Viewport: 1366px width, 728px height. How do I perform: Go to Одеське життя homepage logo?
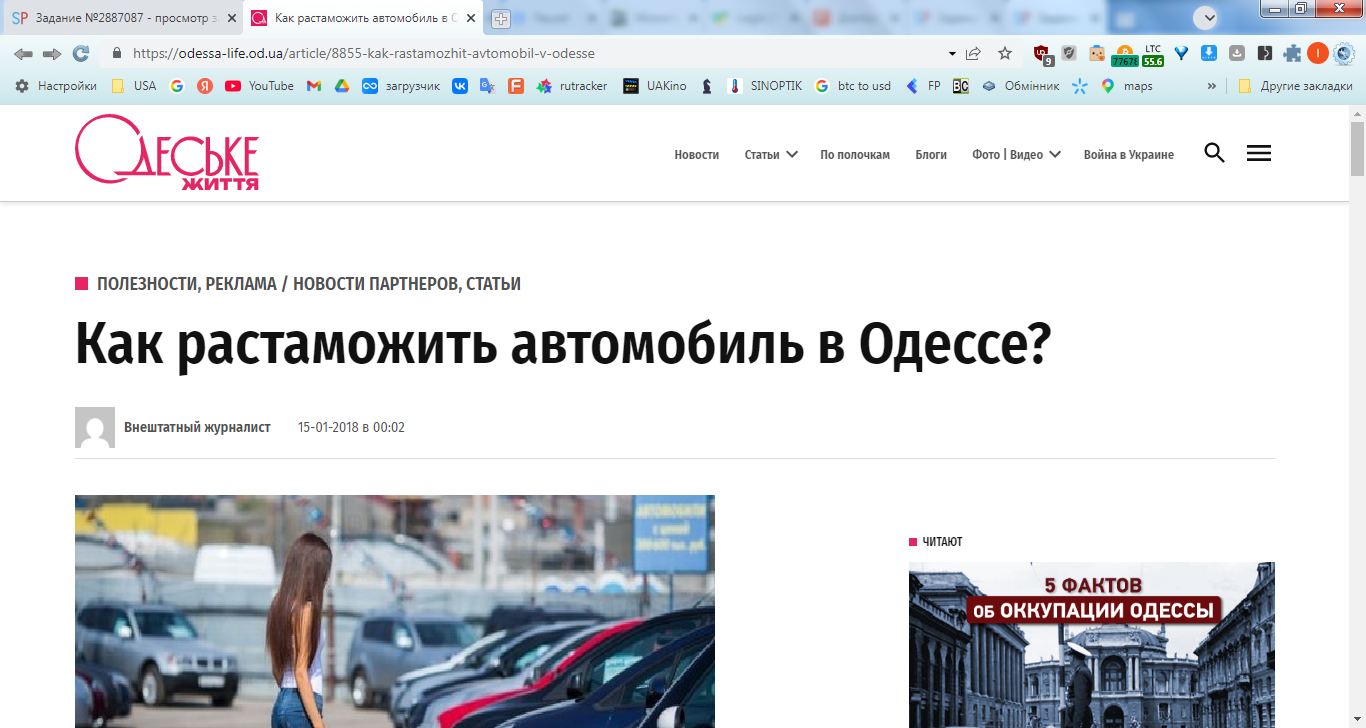(x=167, y=152)
